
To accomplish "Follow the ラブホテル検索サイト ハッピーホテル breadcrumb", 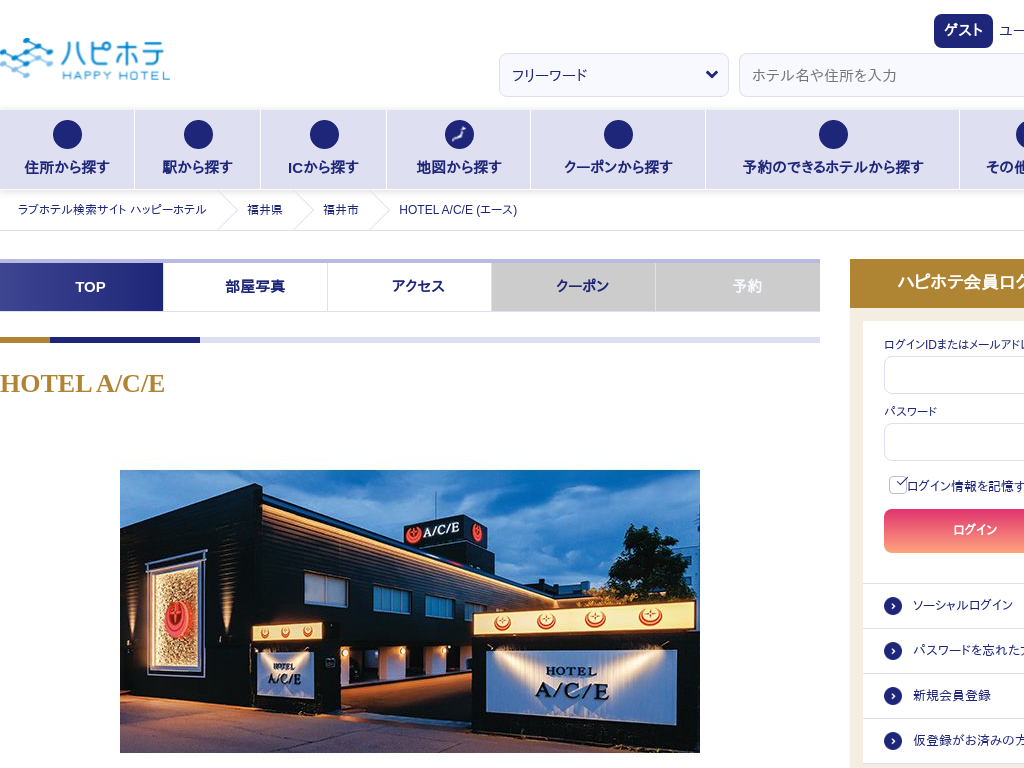I will click(x=112, y=210).
